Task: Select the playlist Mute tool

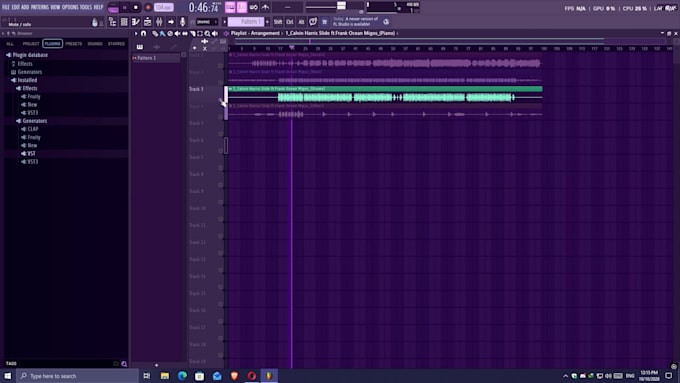Action: 177,33
